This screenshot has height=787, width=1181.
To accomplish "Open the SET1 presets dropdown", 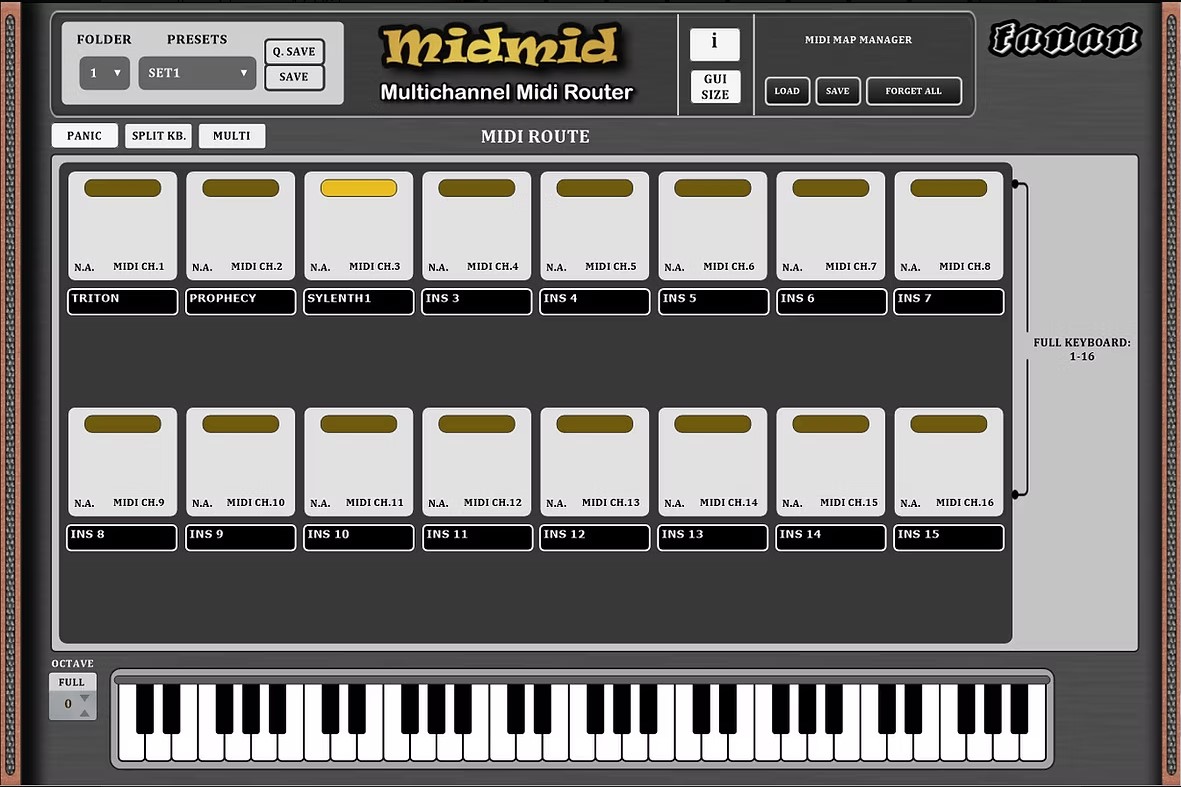I will pos(196,73).
